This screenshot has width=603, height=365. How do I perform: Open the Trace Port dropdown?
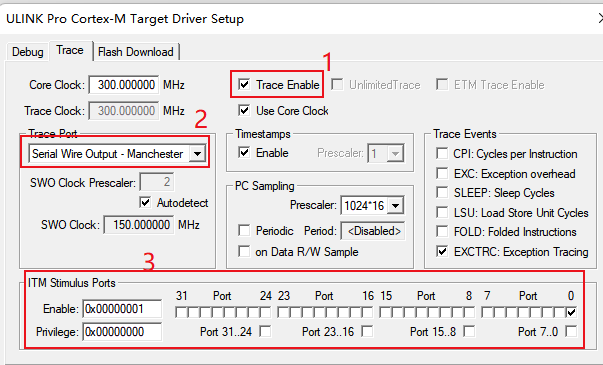tap(197, 153)
